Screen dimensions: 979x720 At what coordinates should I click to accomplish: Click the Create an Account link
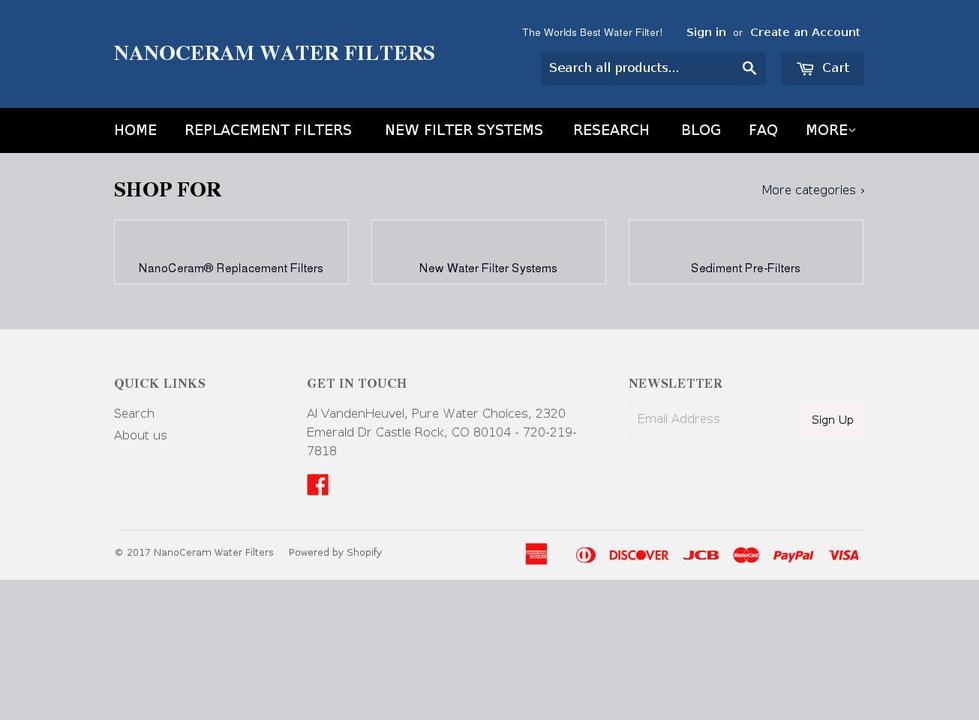(x=805, y=32)
